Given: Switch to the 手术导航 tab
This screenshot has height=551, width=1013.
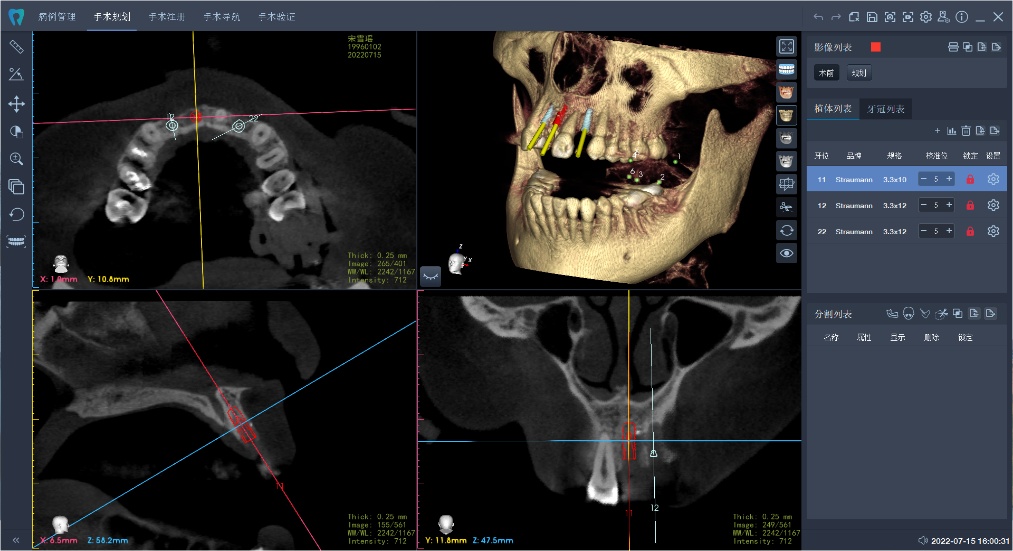Looking at the screenshot, I should [x=222, y=17].
